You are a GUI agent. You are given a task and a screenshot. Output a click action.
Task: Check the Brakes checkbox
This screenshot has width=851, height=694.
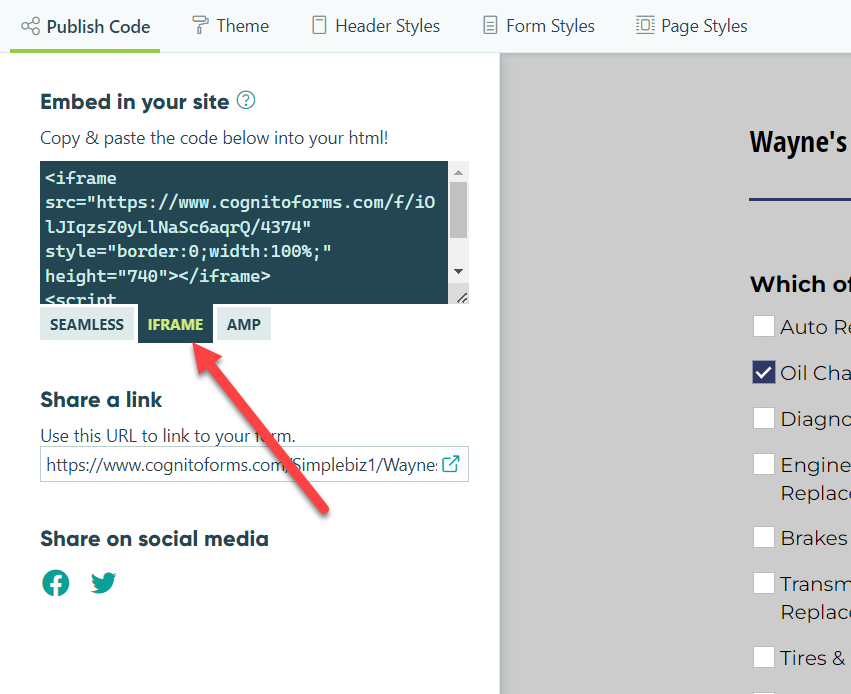(x=764, y=537)
